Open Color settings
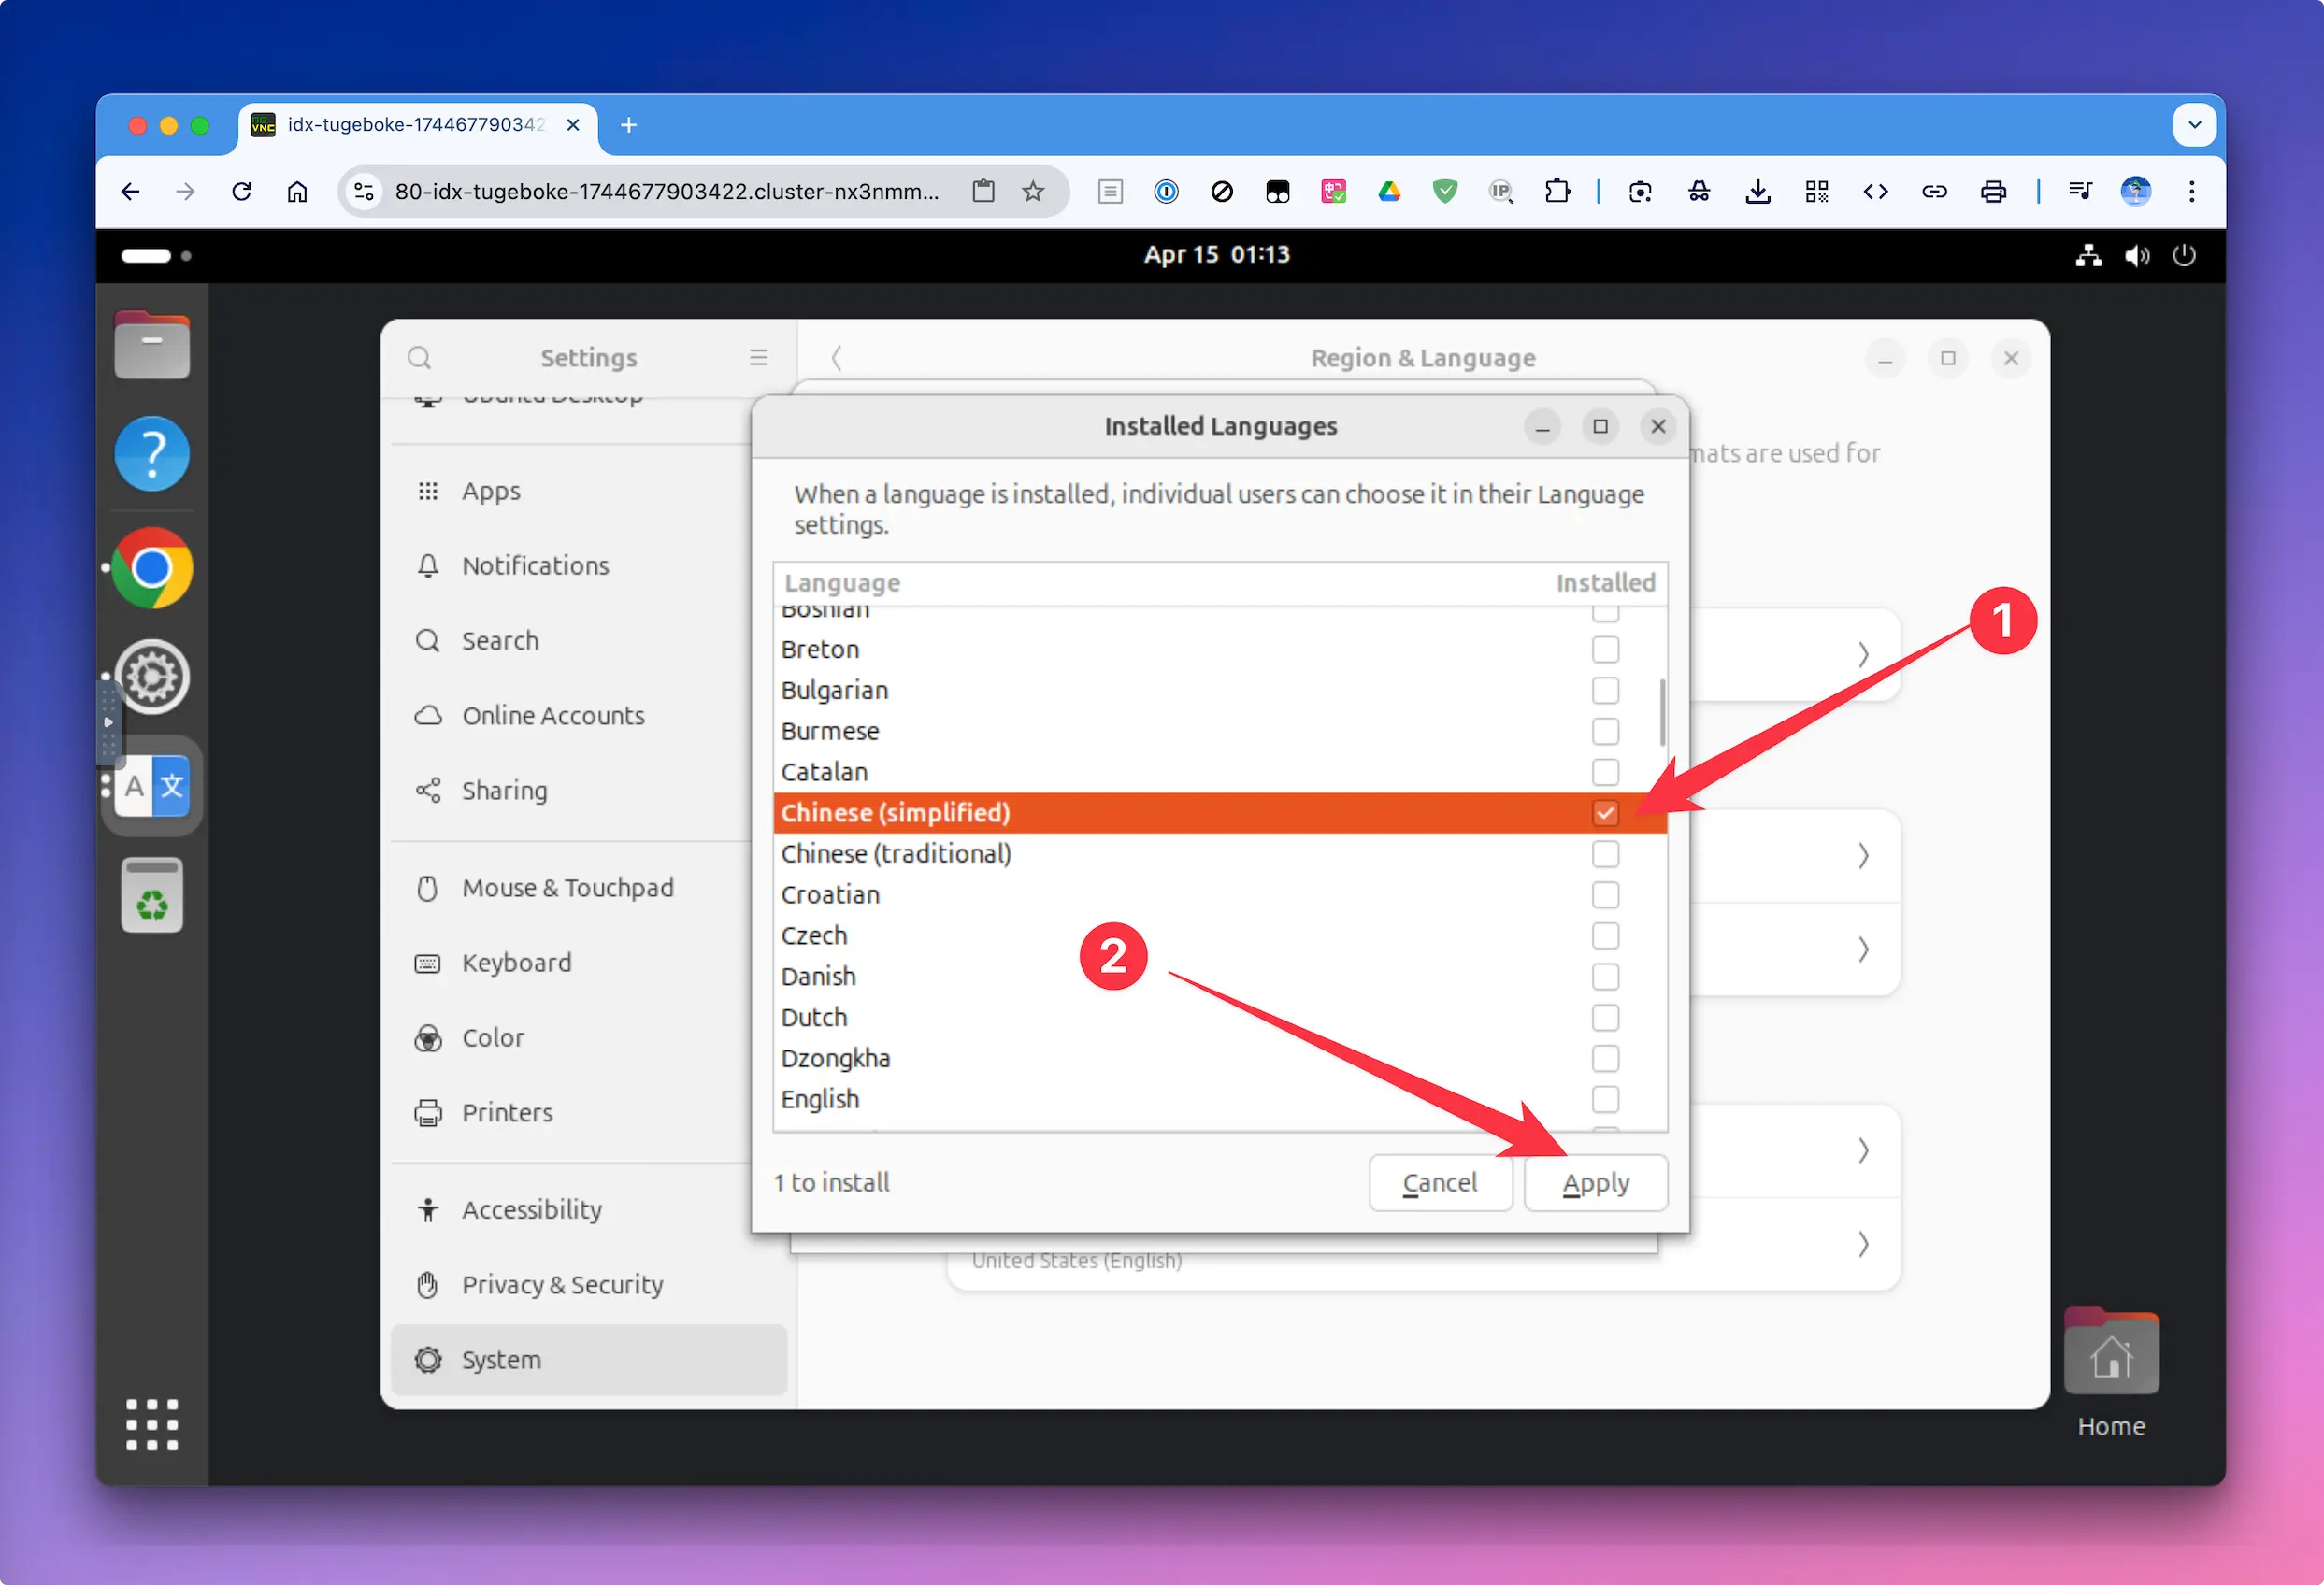This screenshot has width=2324, height=1585. [588, 1038]
